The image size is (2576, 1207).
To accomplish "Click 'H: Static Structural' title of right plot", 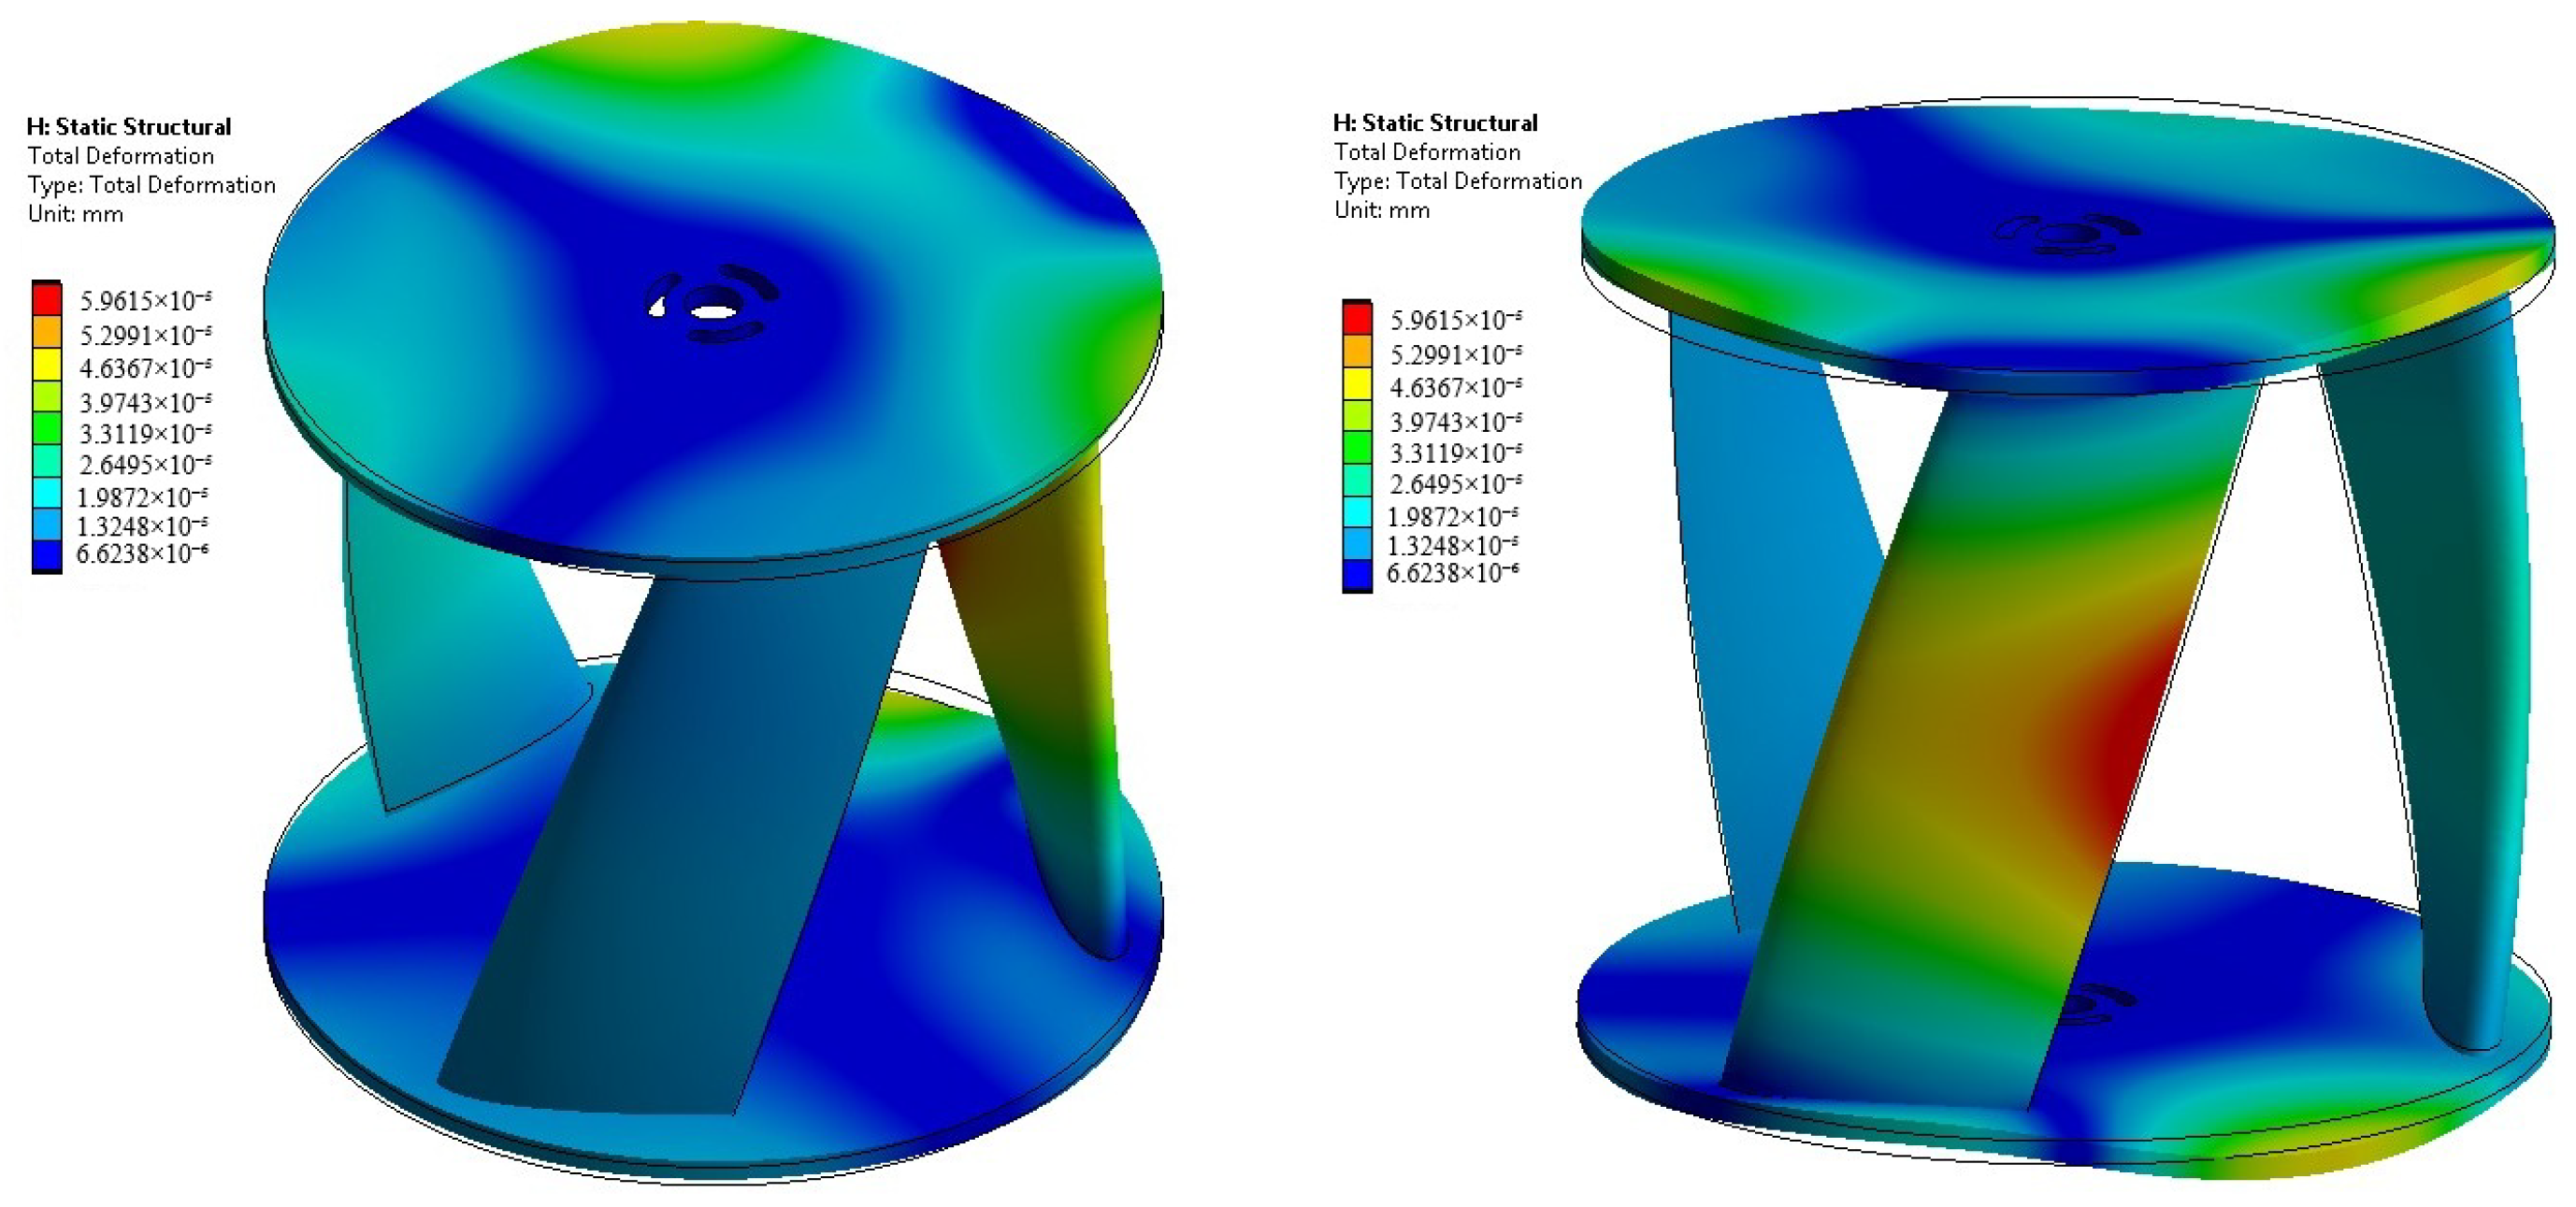I will coord(1435,123).
